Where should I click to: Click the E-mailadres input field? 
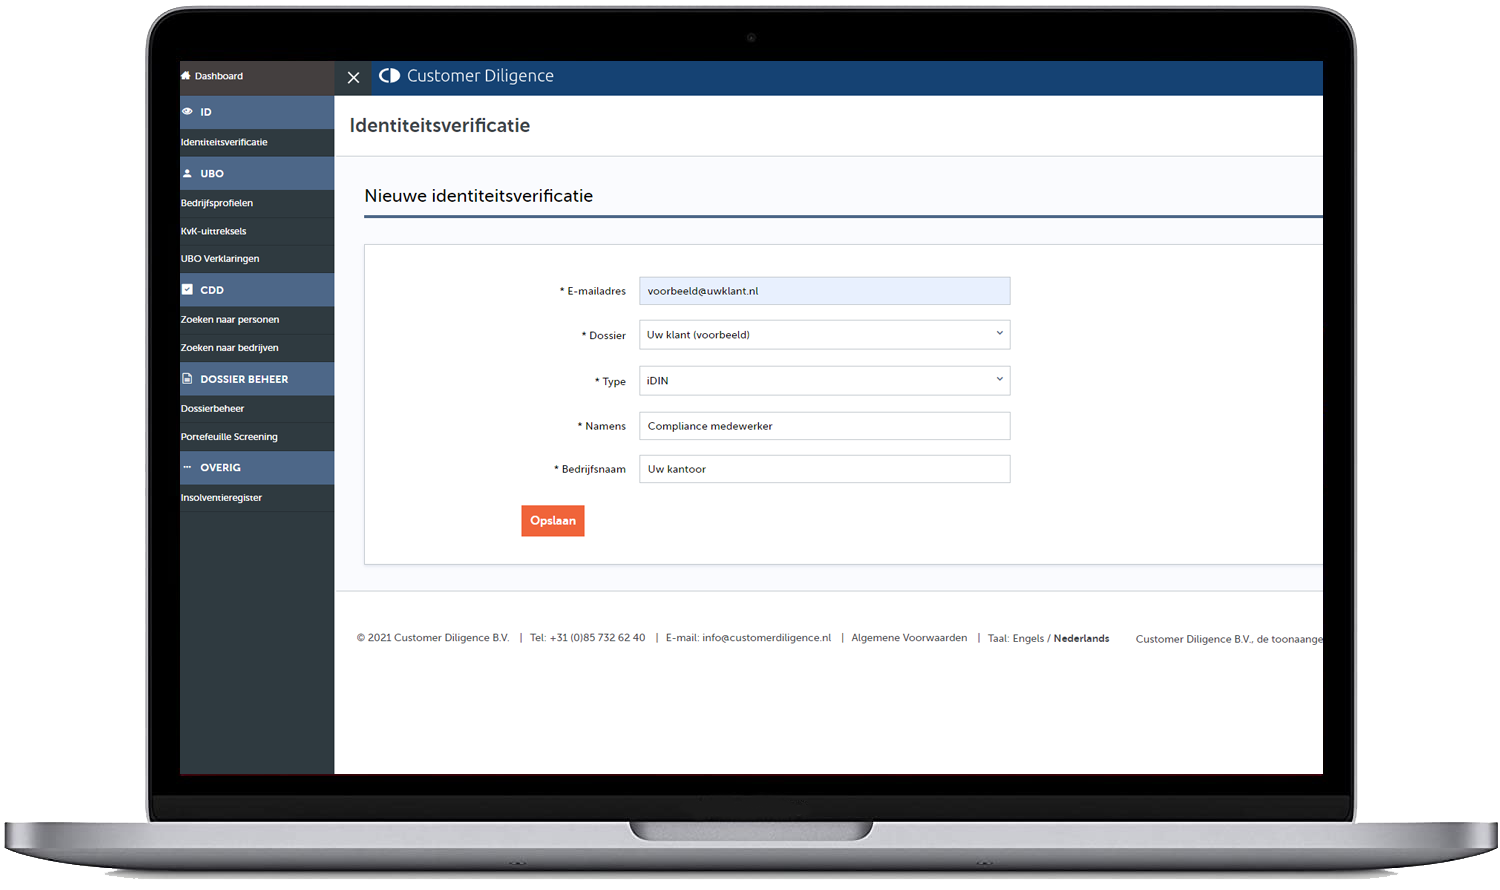pyautogui.click(x=824, y=291)
